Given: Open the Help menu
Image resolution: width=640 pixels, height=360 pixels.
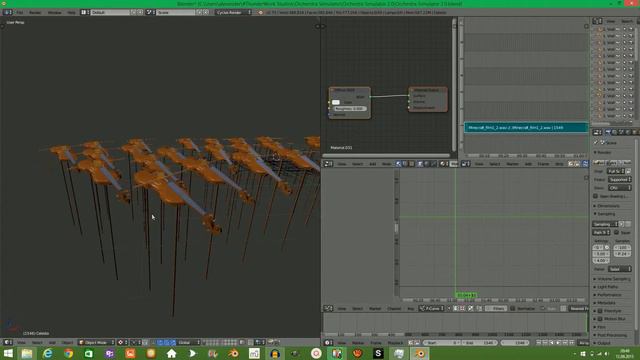Looking at the screenshot, I should [x=71, y=13].
